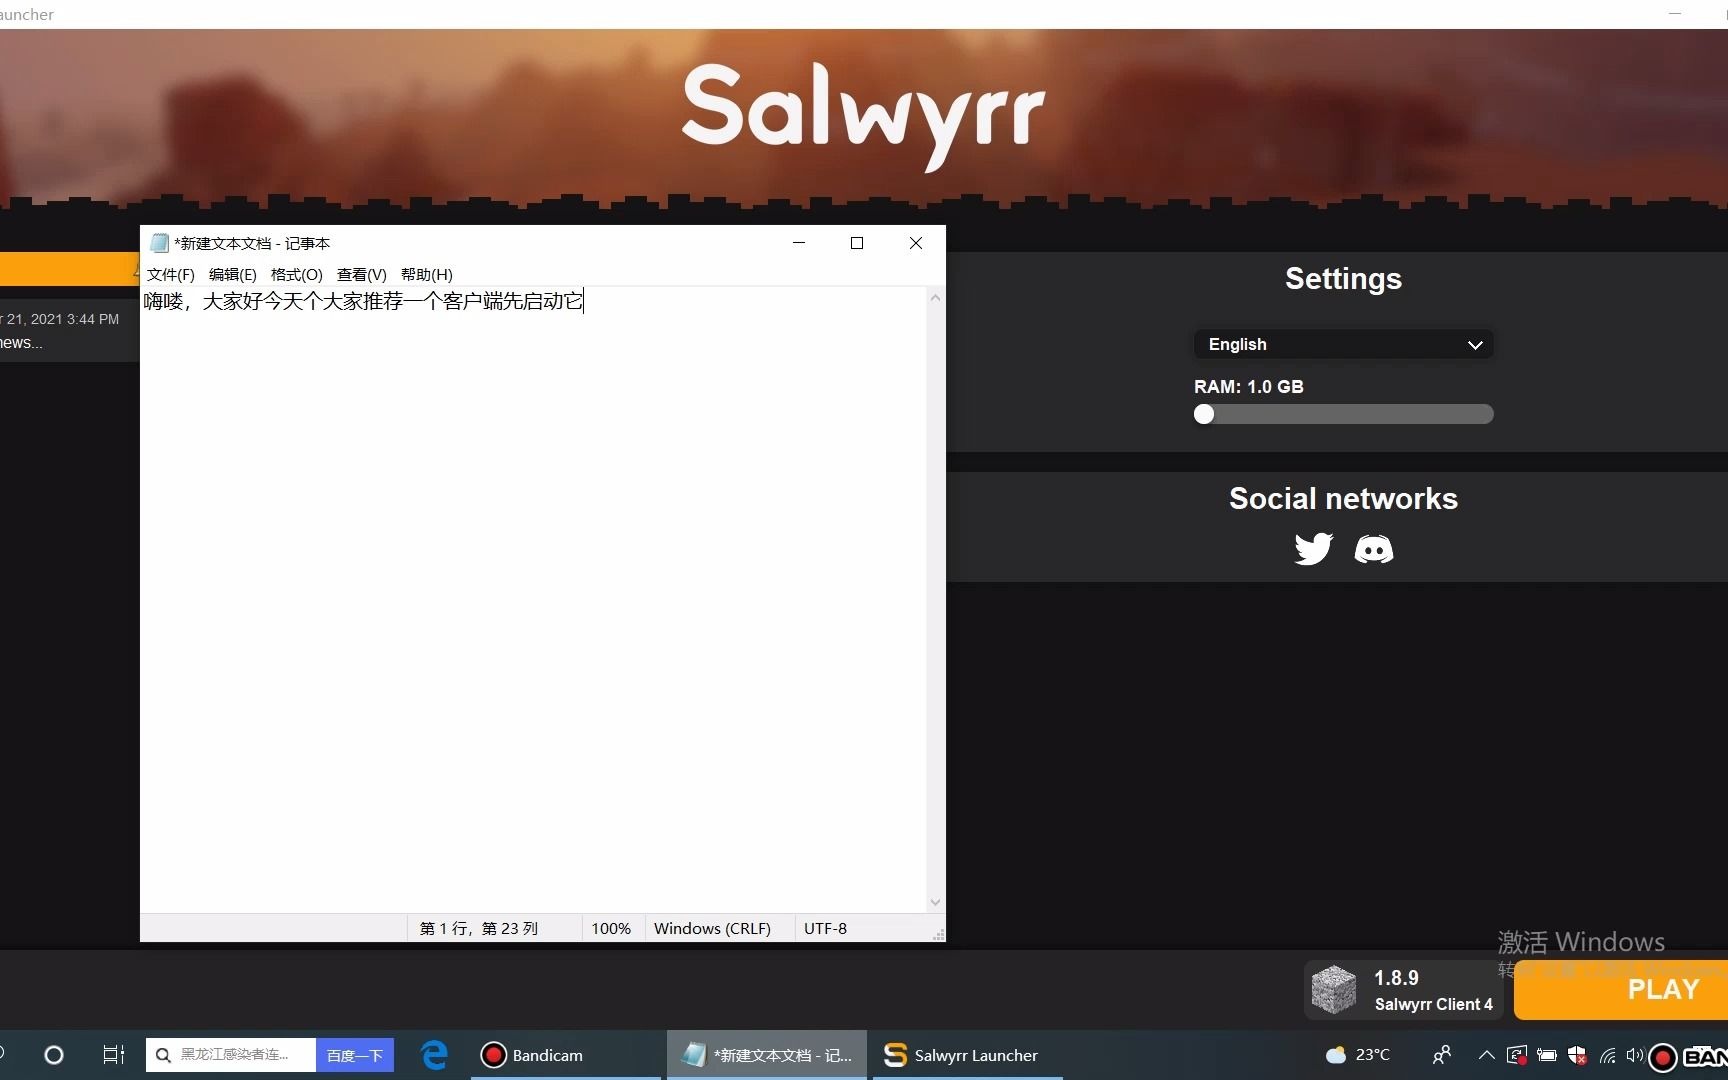1728x1080 pixels.
Task: Open the English language dropdown
Action: 1343,344
